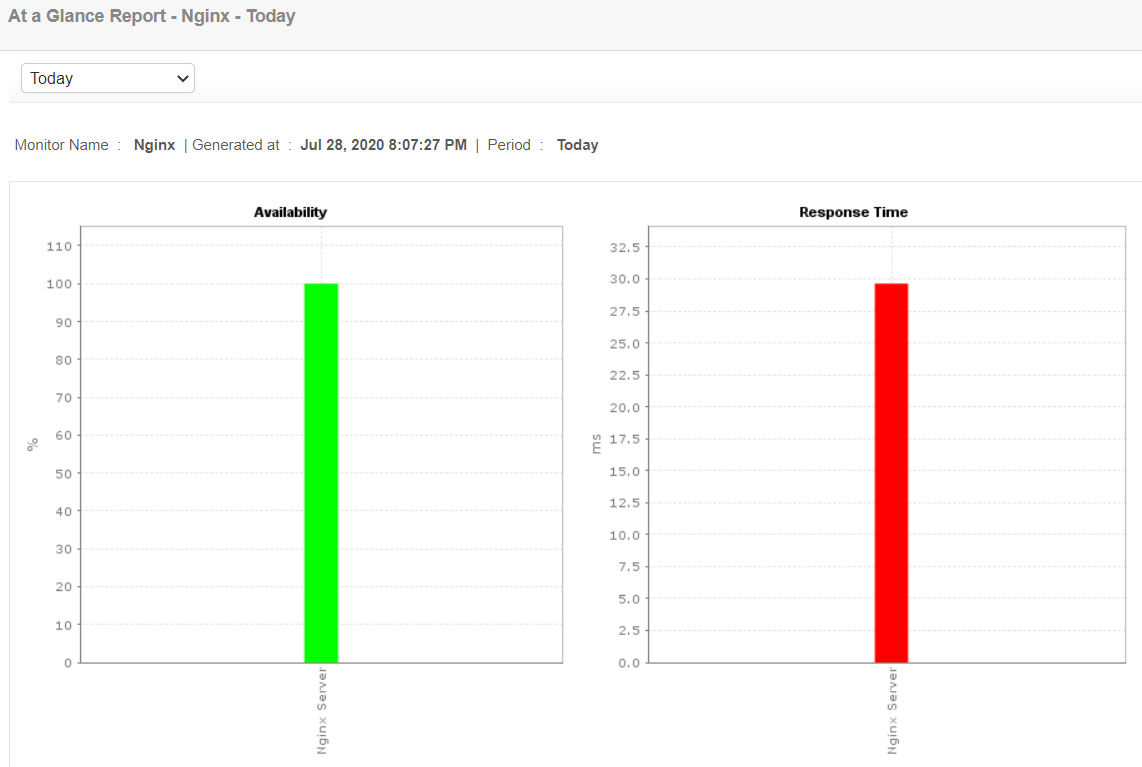This screenshot has width=1142, height=767.
Task: Click the % axis label of Availability chart
Action: (x=32, y=444)
